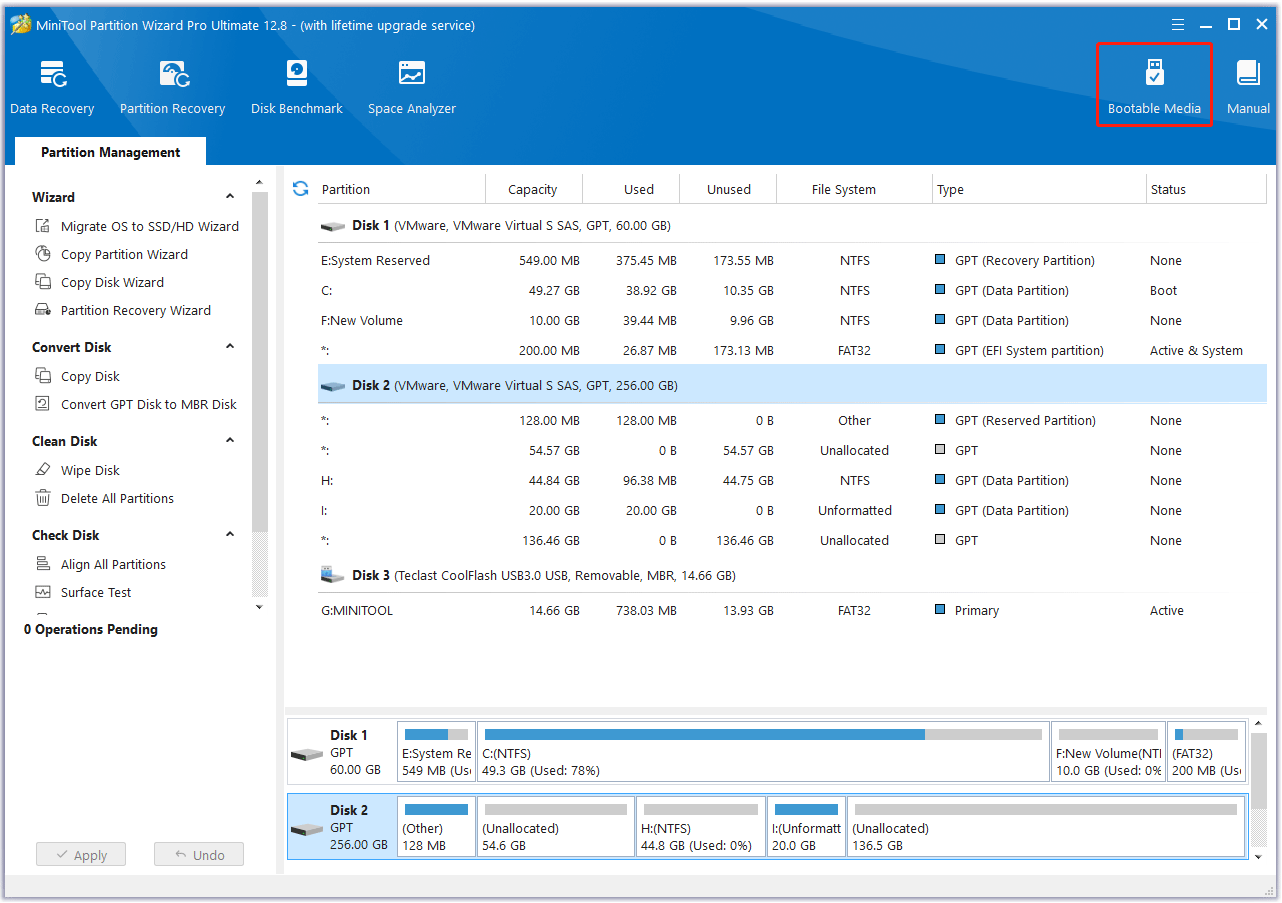
Task: Collapse the Convert Disk section
Action: tap(229, 347)
